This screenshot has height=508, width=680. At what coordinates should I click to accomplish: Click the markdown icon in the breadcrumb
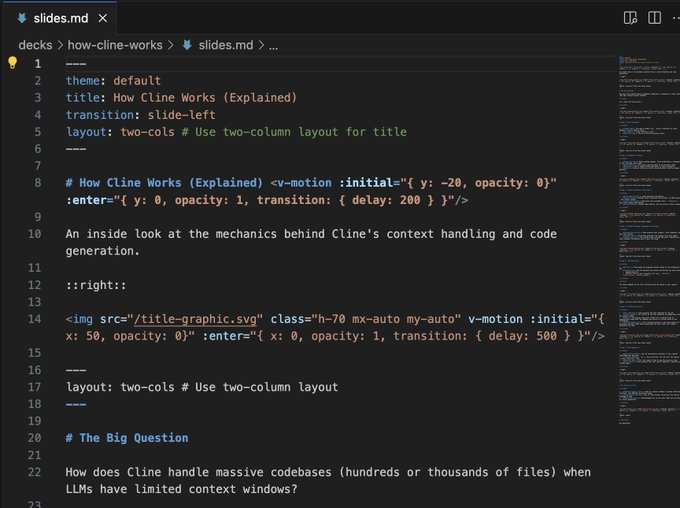[187, 45]
